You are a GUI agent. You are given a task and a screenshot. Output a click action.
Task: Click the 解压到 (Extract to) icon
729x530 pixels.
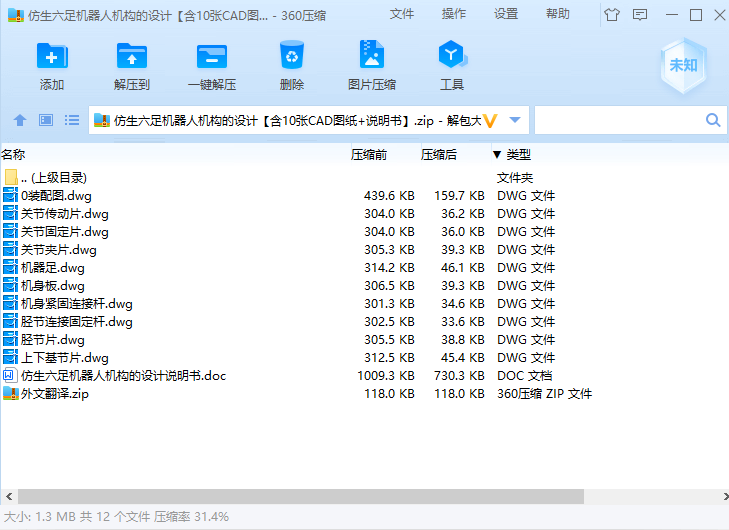[132, 56]
